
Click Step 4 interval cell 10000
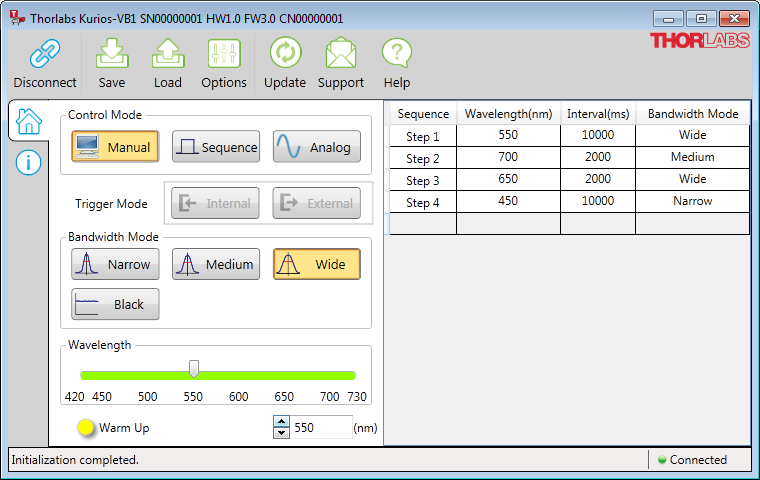click(x=598, y=201)
